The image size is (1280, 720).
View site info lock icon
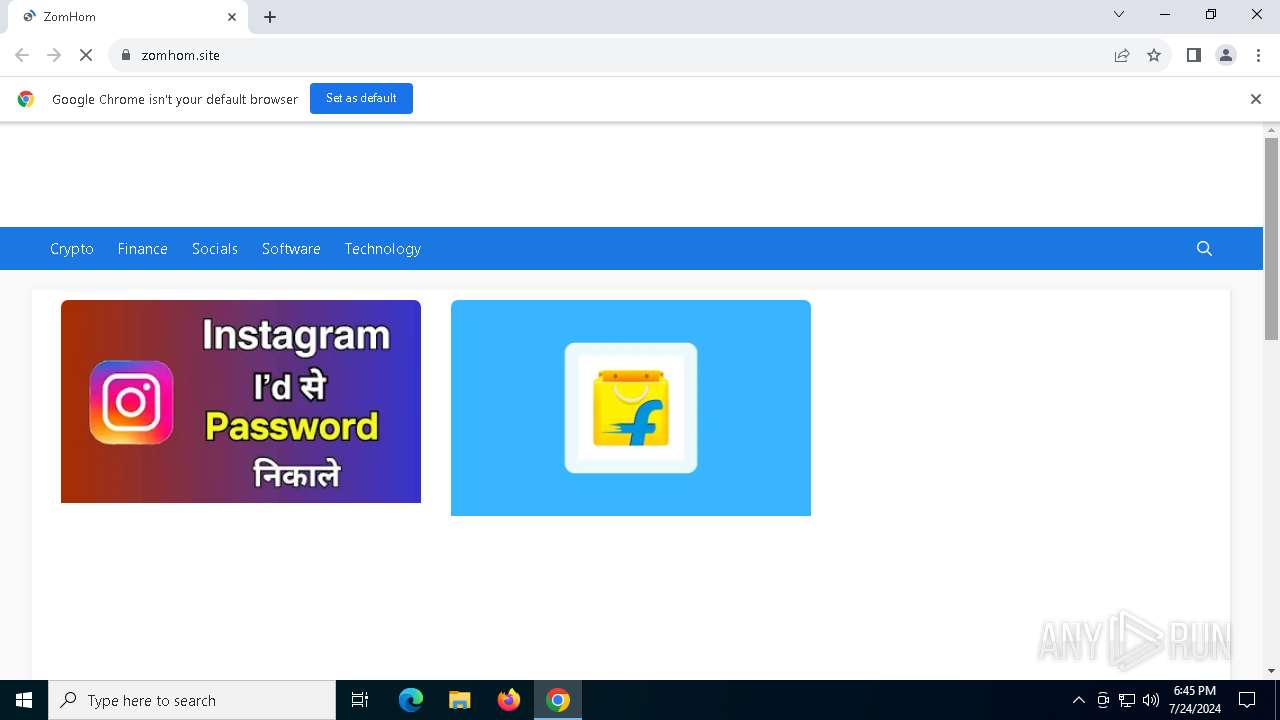click(x=126, y=55)
